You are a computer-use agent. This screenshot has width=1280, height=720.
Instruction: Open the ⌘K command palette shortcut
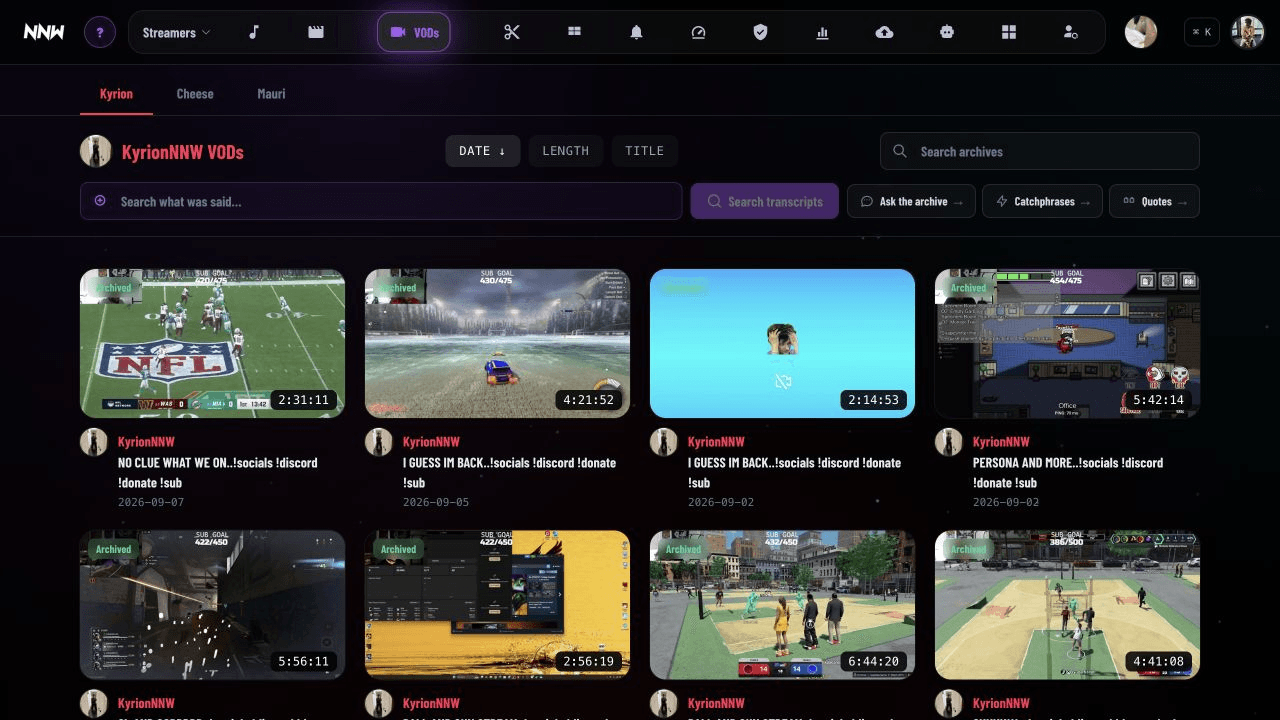click(x=1202, y=32)
